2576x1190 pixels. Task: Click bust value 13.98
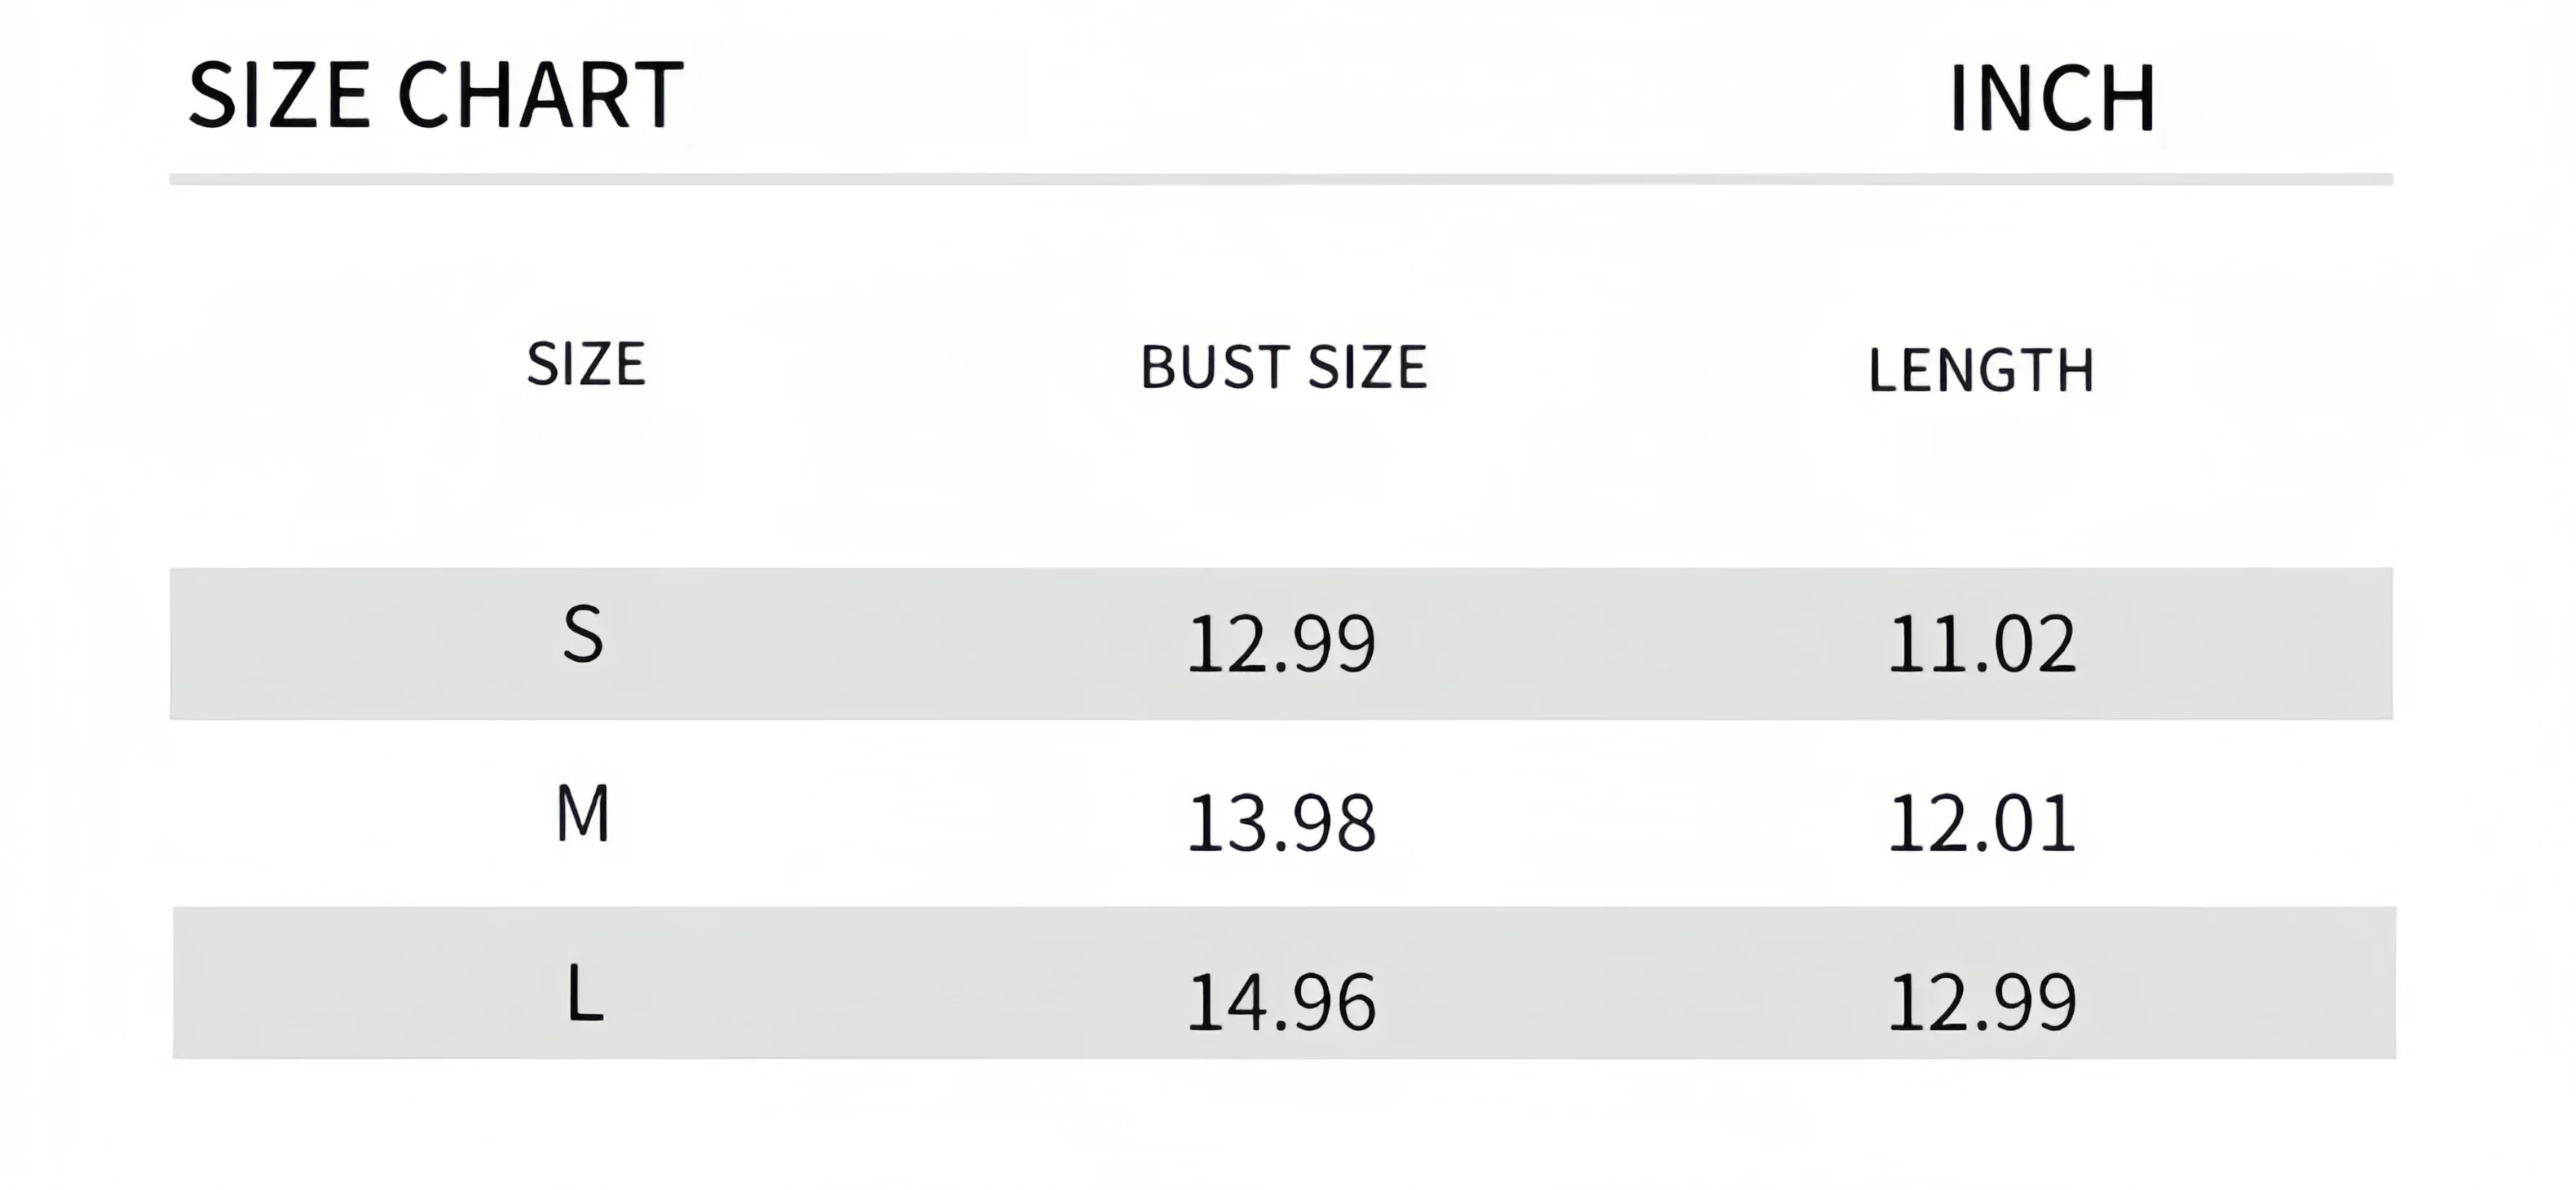click(1281, 823)
